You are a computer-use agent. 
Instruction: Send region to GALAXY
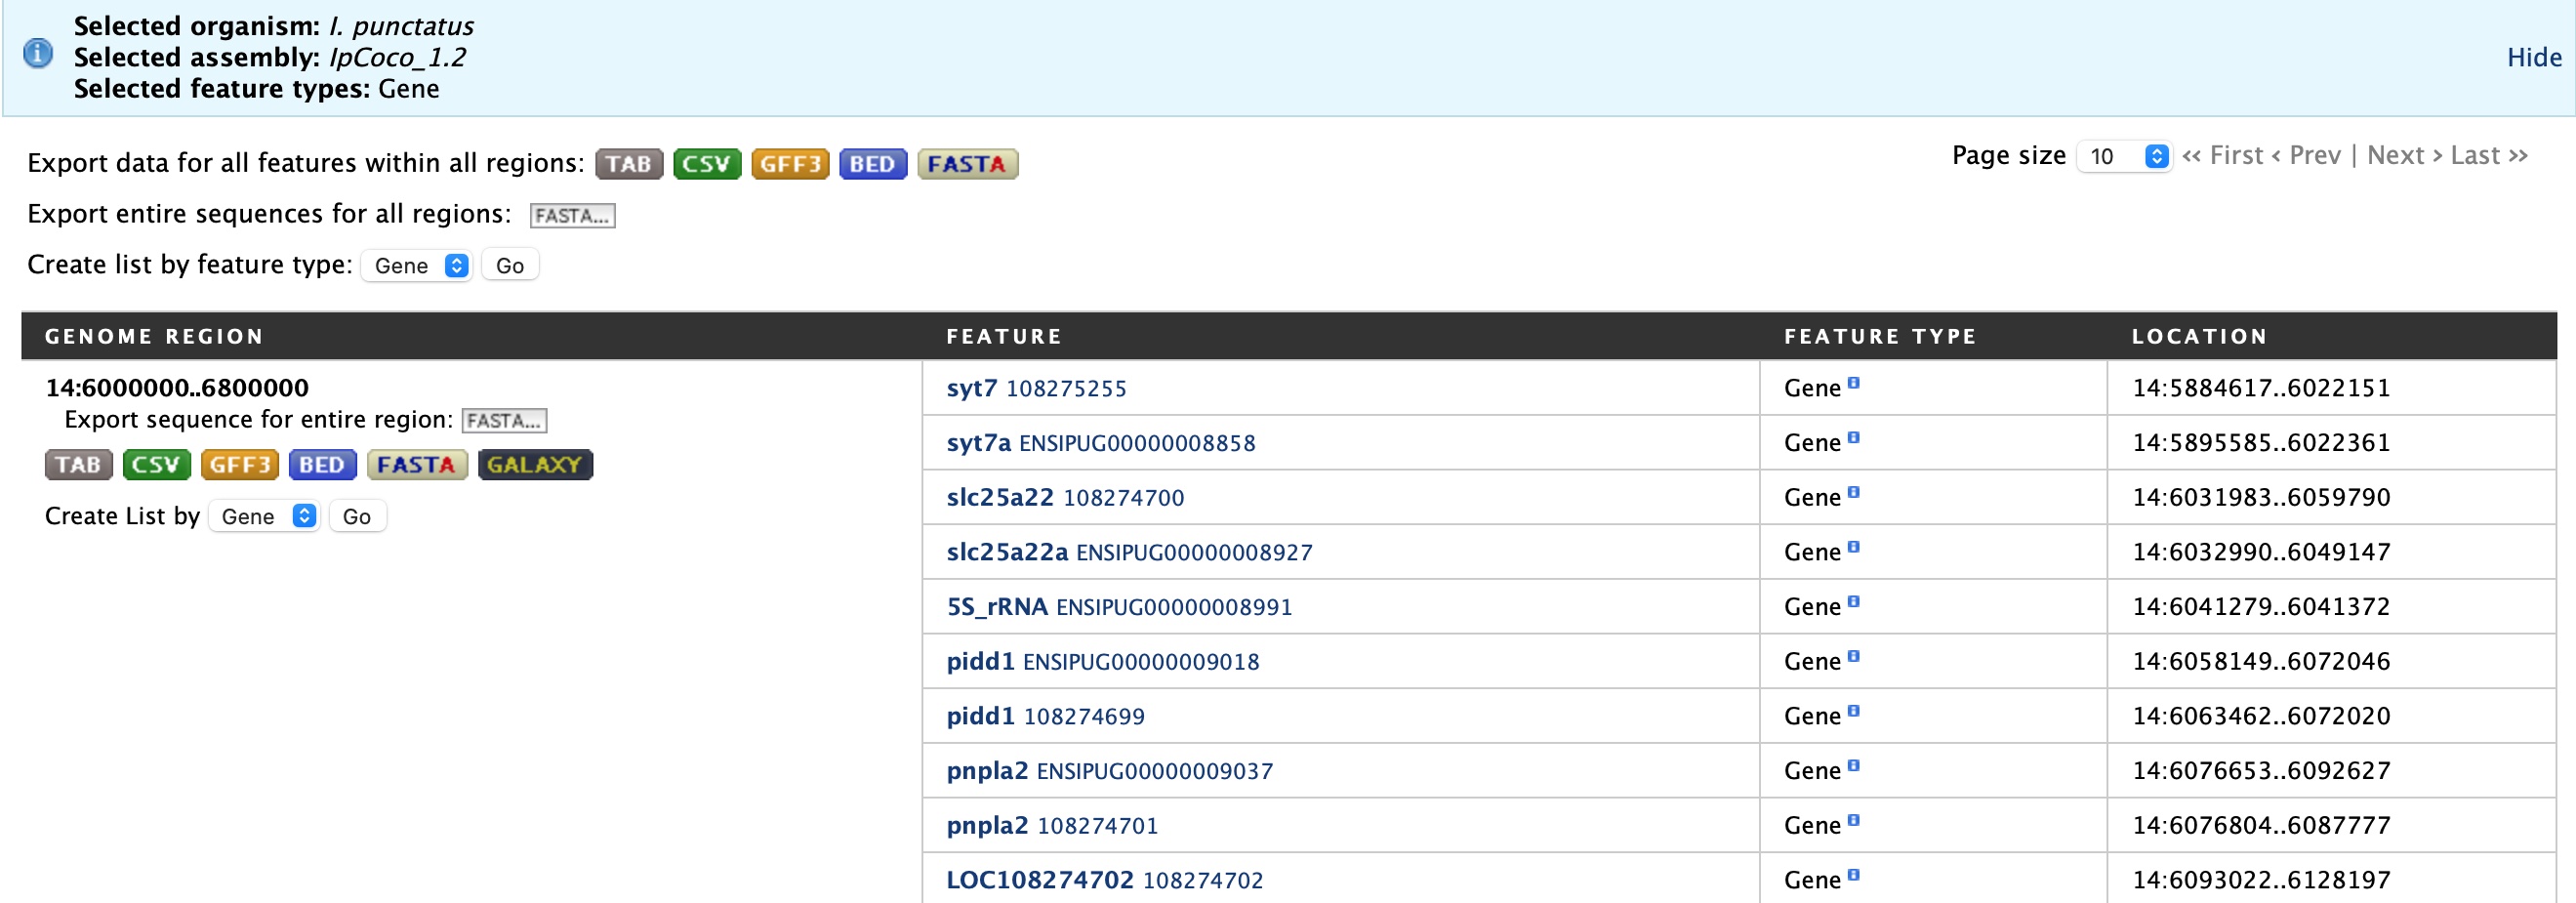(535, 465)
